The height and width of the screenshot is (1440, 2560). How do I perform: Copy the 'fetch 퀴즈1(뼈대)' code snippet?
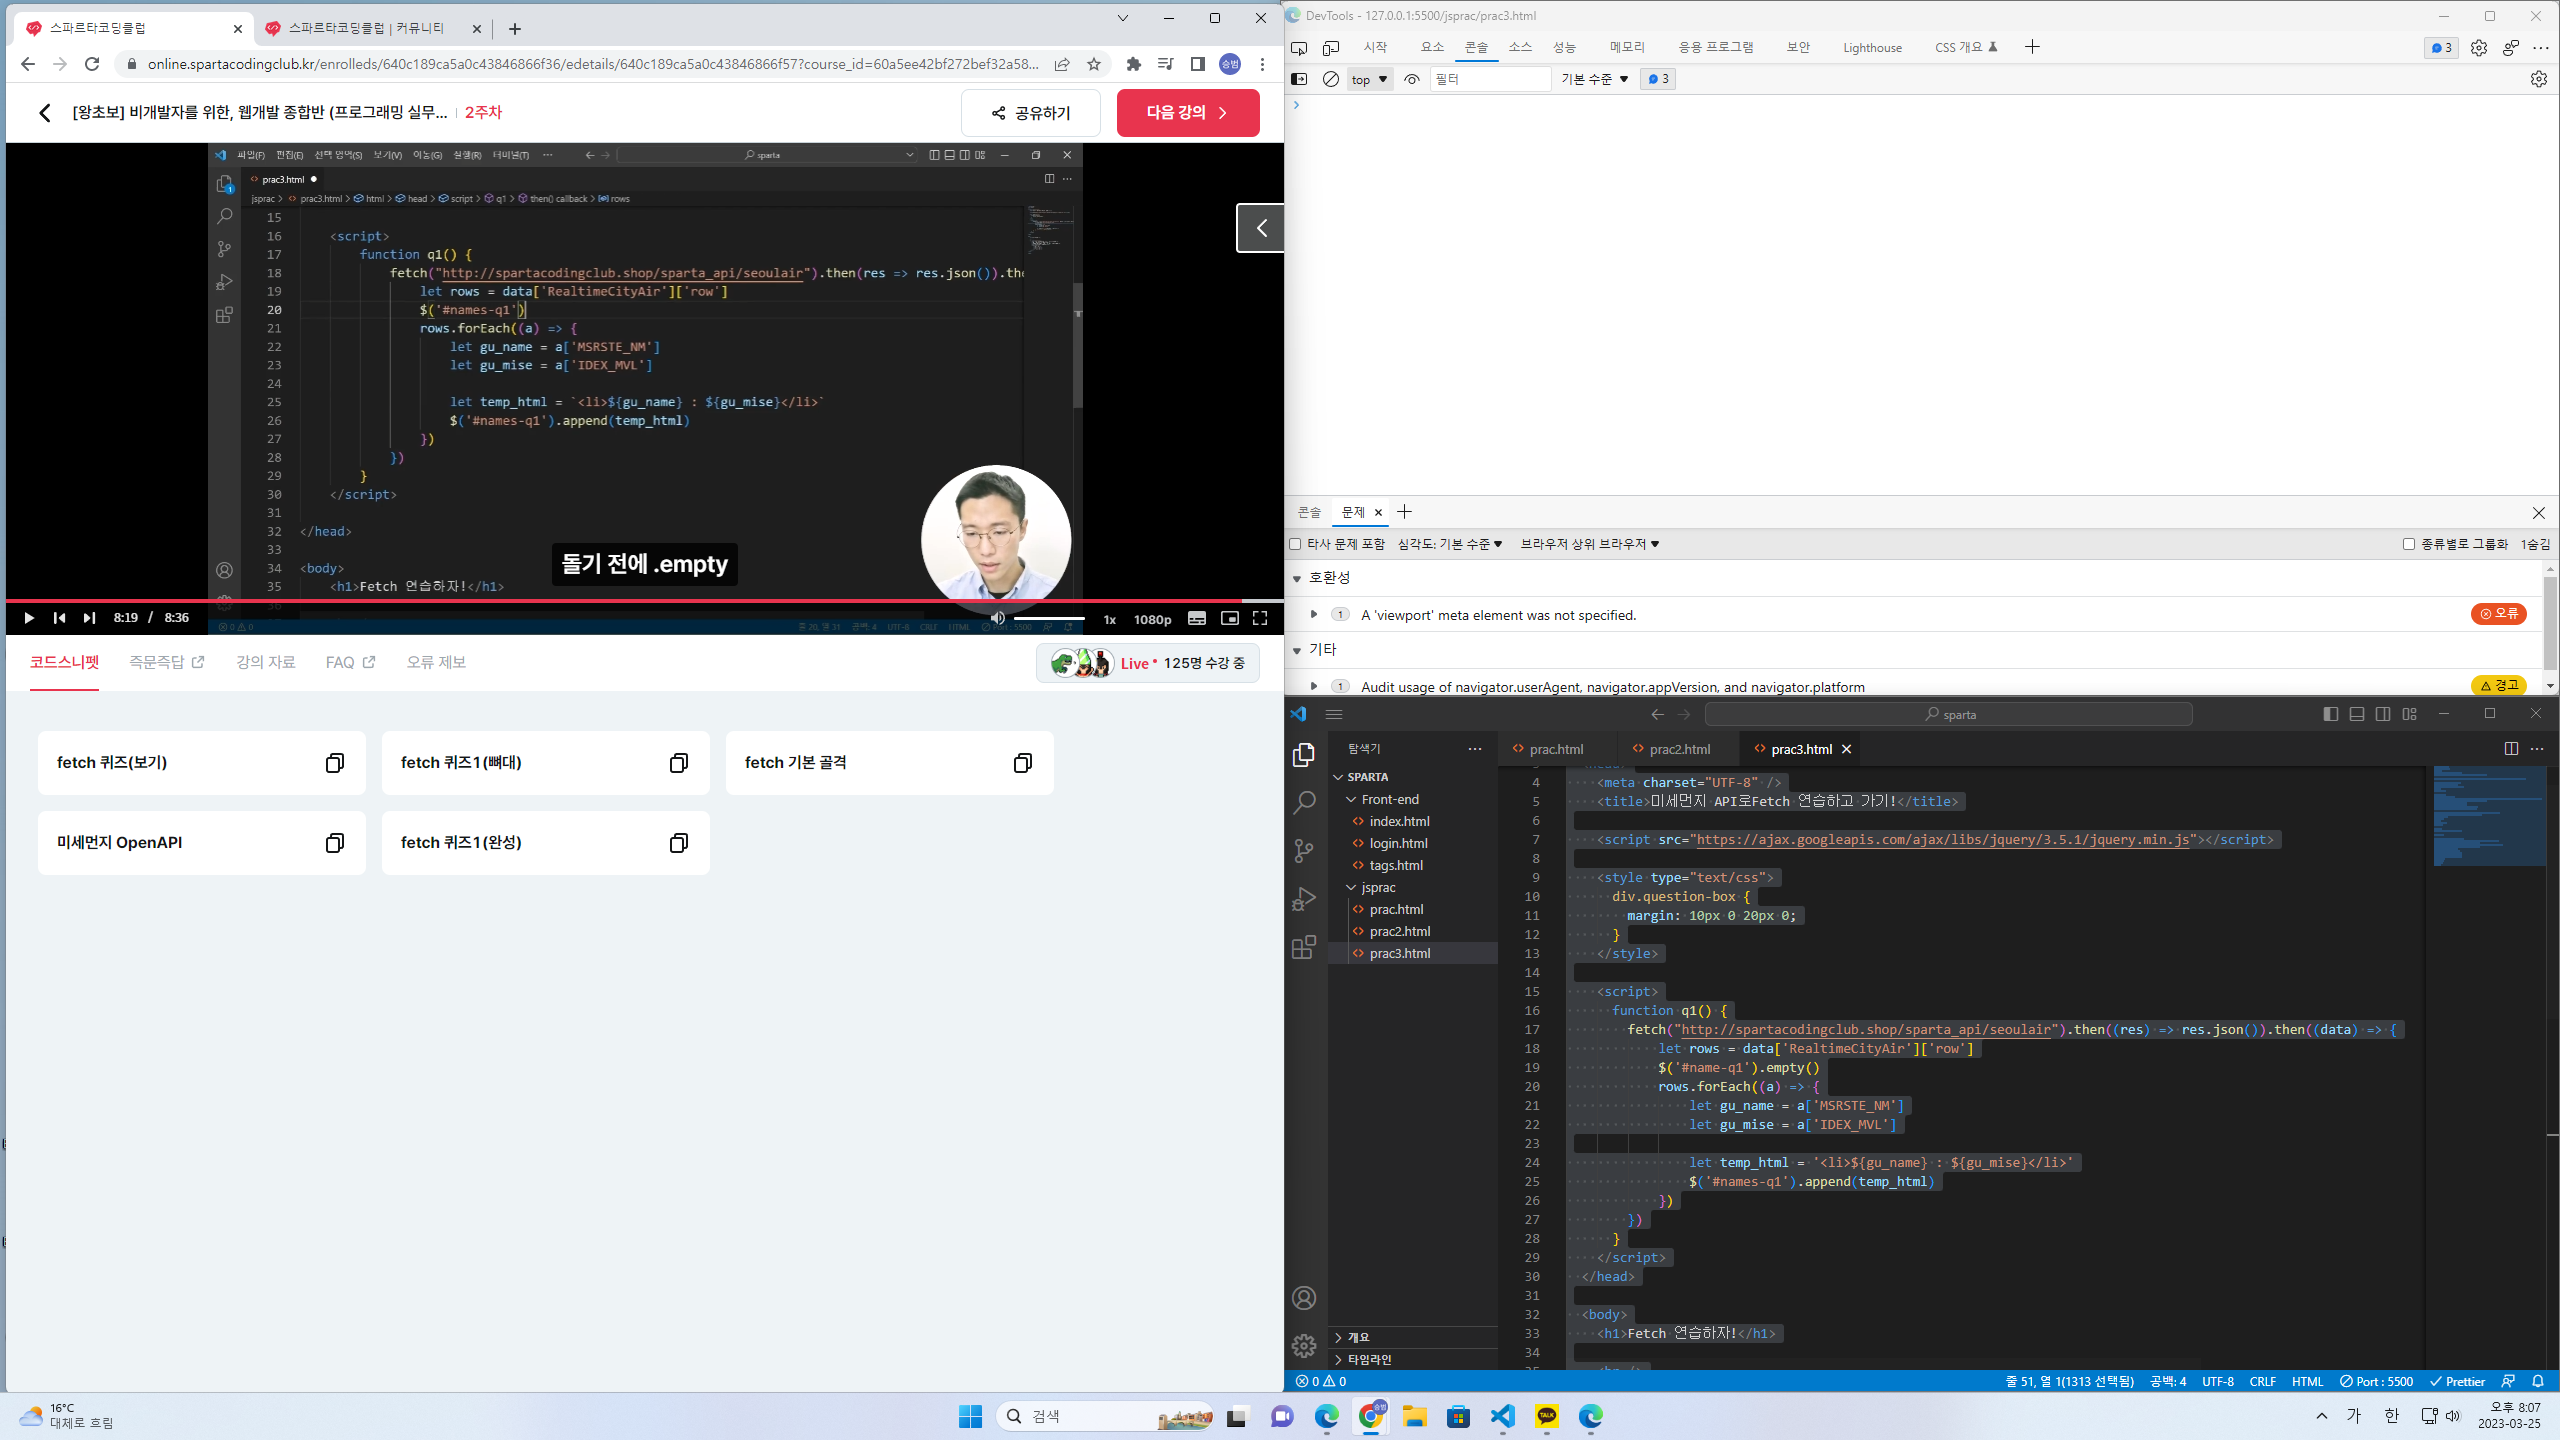(679, 763)
